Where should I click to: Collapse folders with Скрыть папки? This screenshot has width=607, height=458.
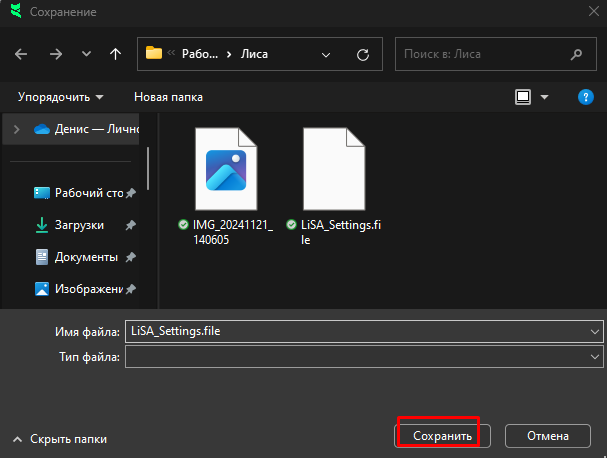(x=60, y=438)
